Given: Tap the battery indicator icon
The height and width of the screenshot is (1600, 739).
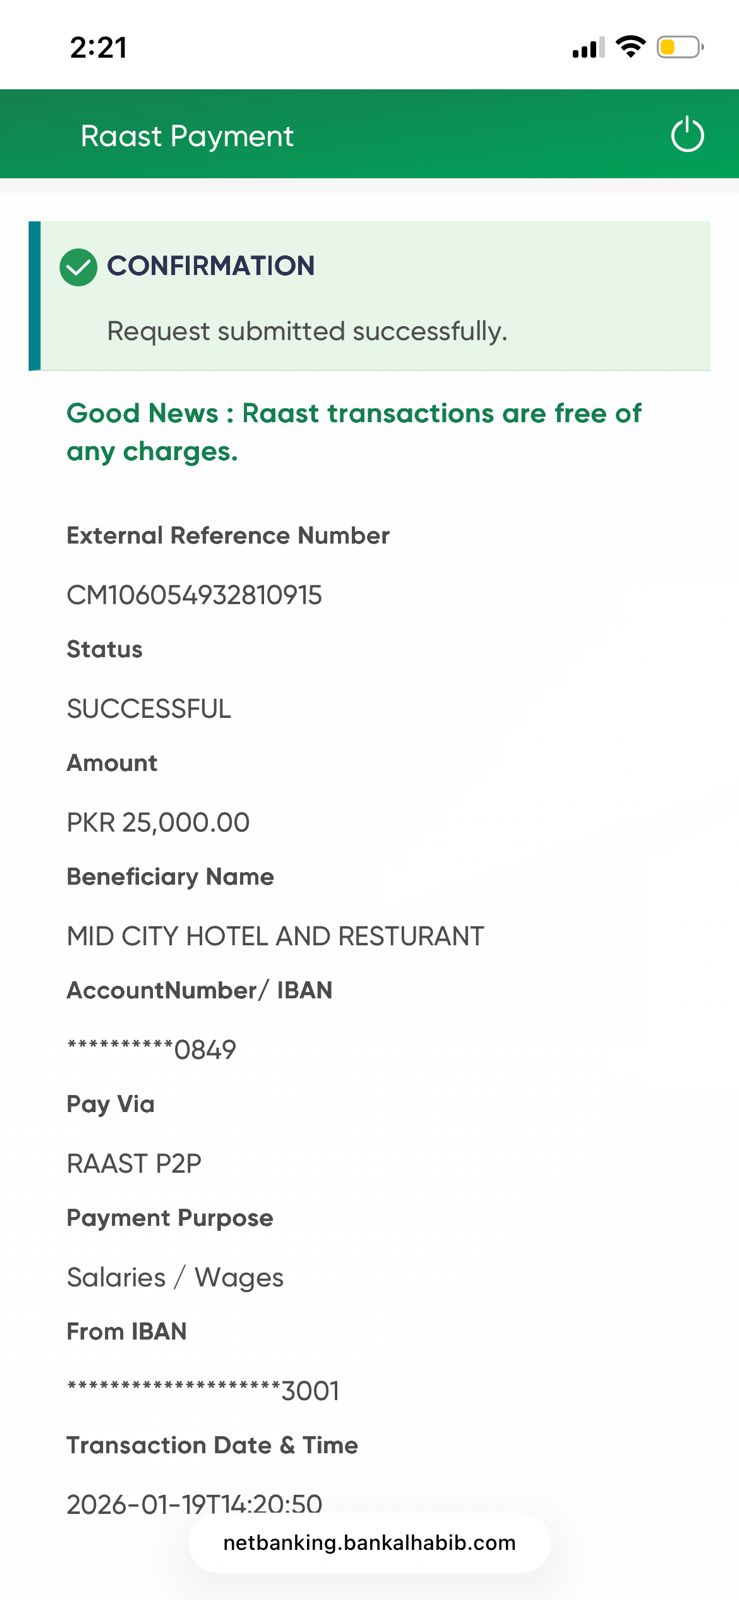Looking at the screenshot, I should tap(680, 47).
